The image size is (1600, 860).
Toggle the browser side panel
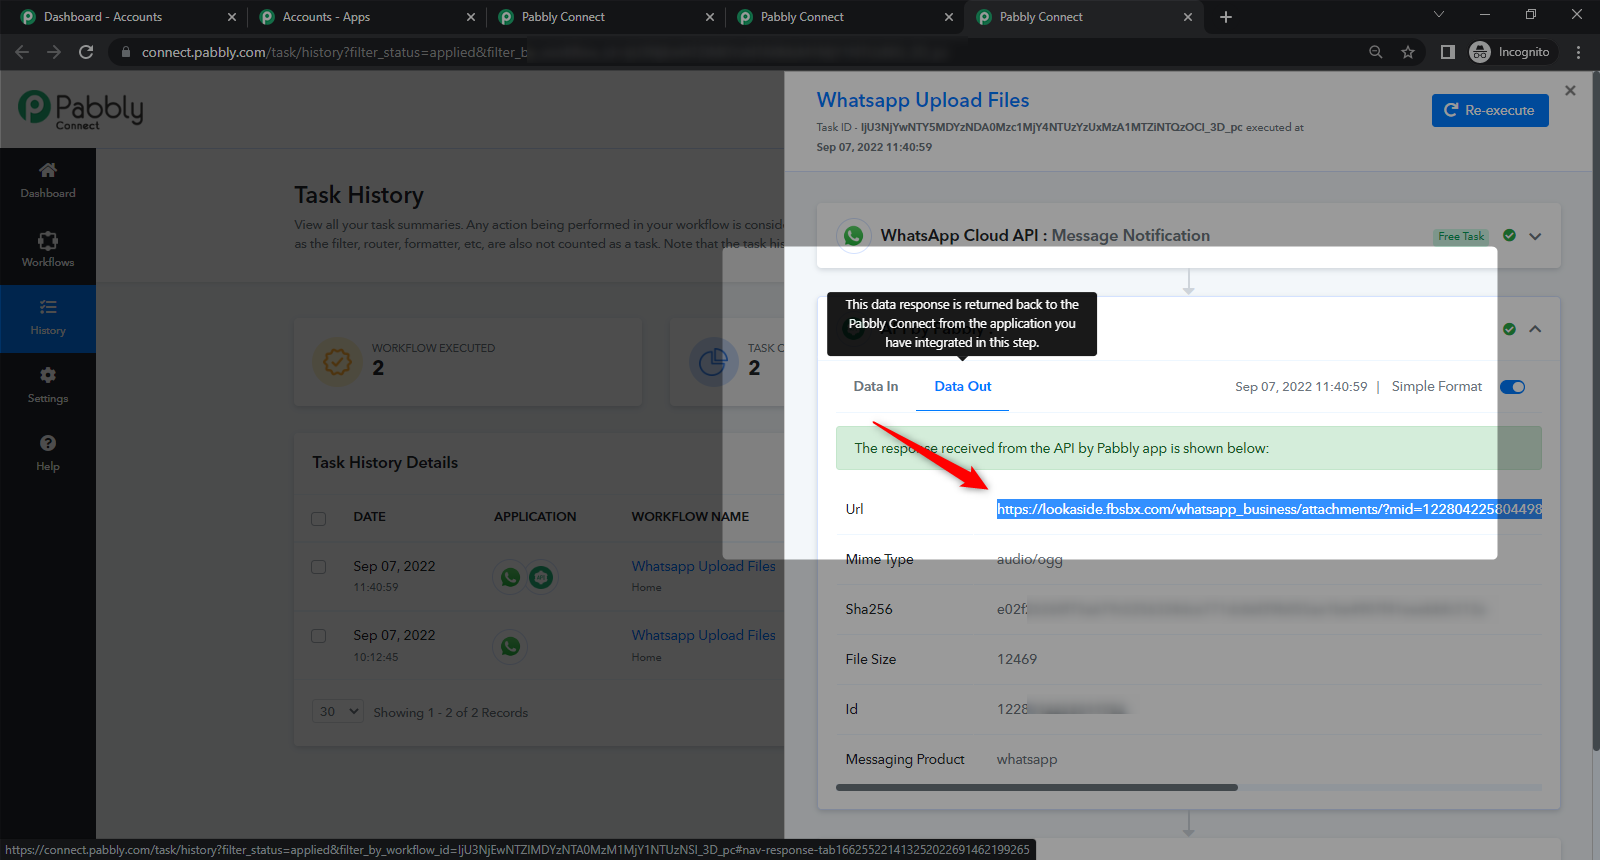pyautogui.click(x=1447, y=52)
